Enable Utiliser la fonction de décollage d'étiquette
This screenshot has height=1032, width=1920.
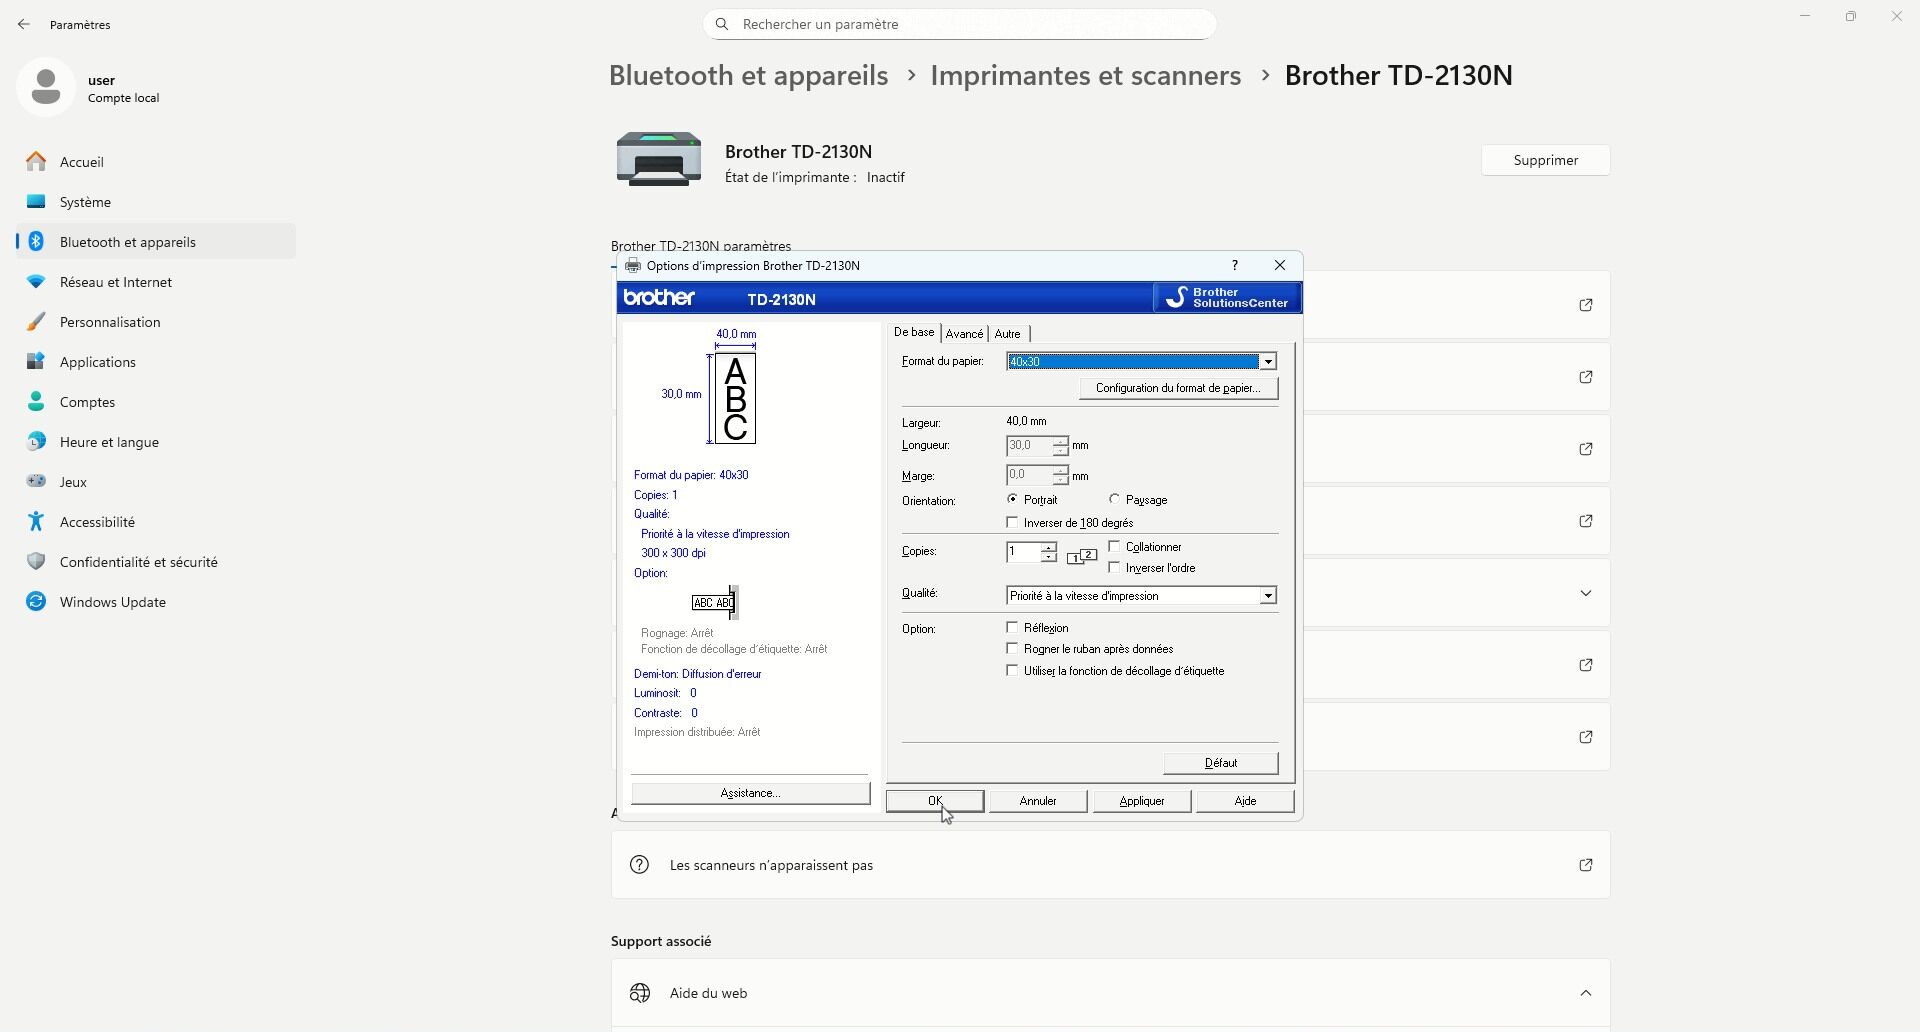[x=1013, y=670]
